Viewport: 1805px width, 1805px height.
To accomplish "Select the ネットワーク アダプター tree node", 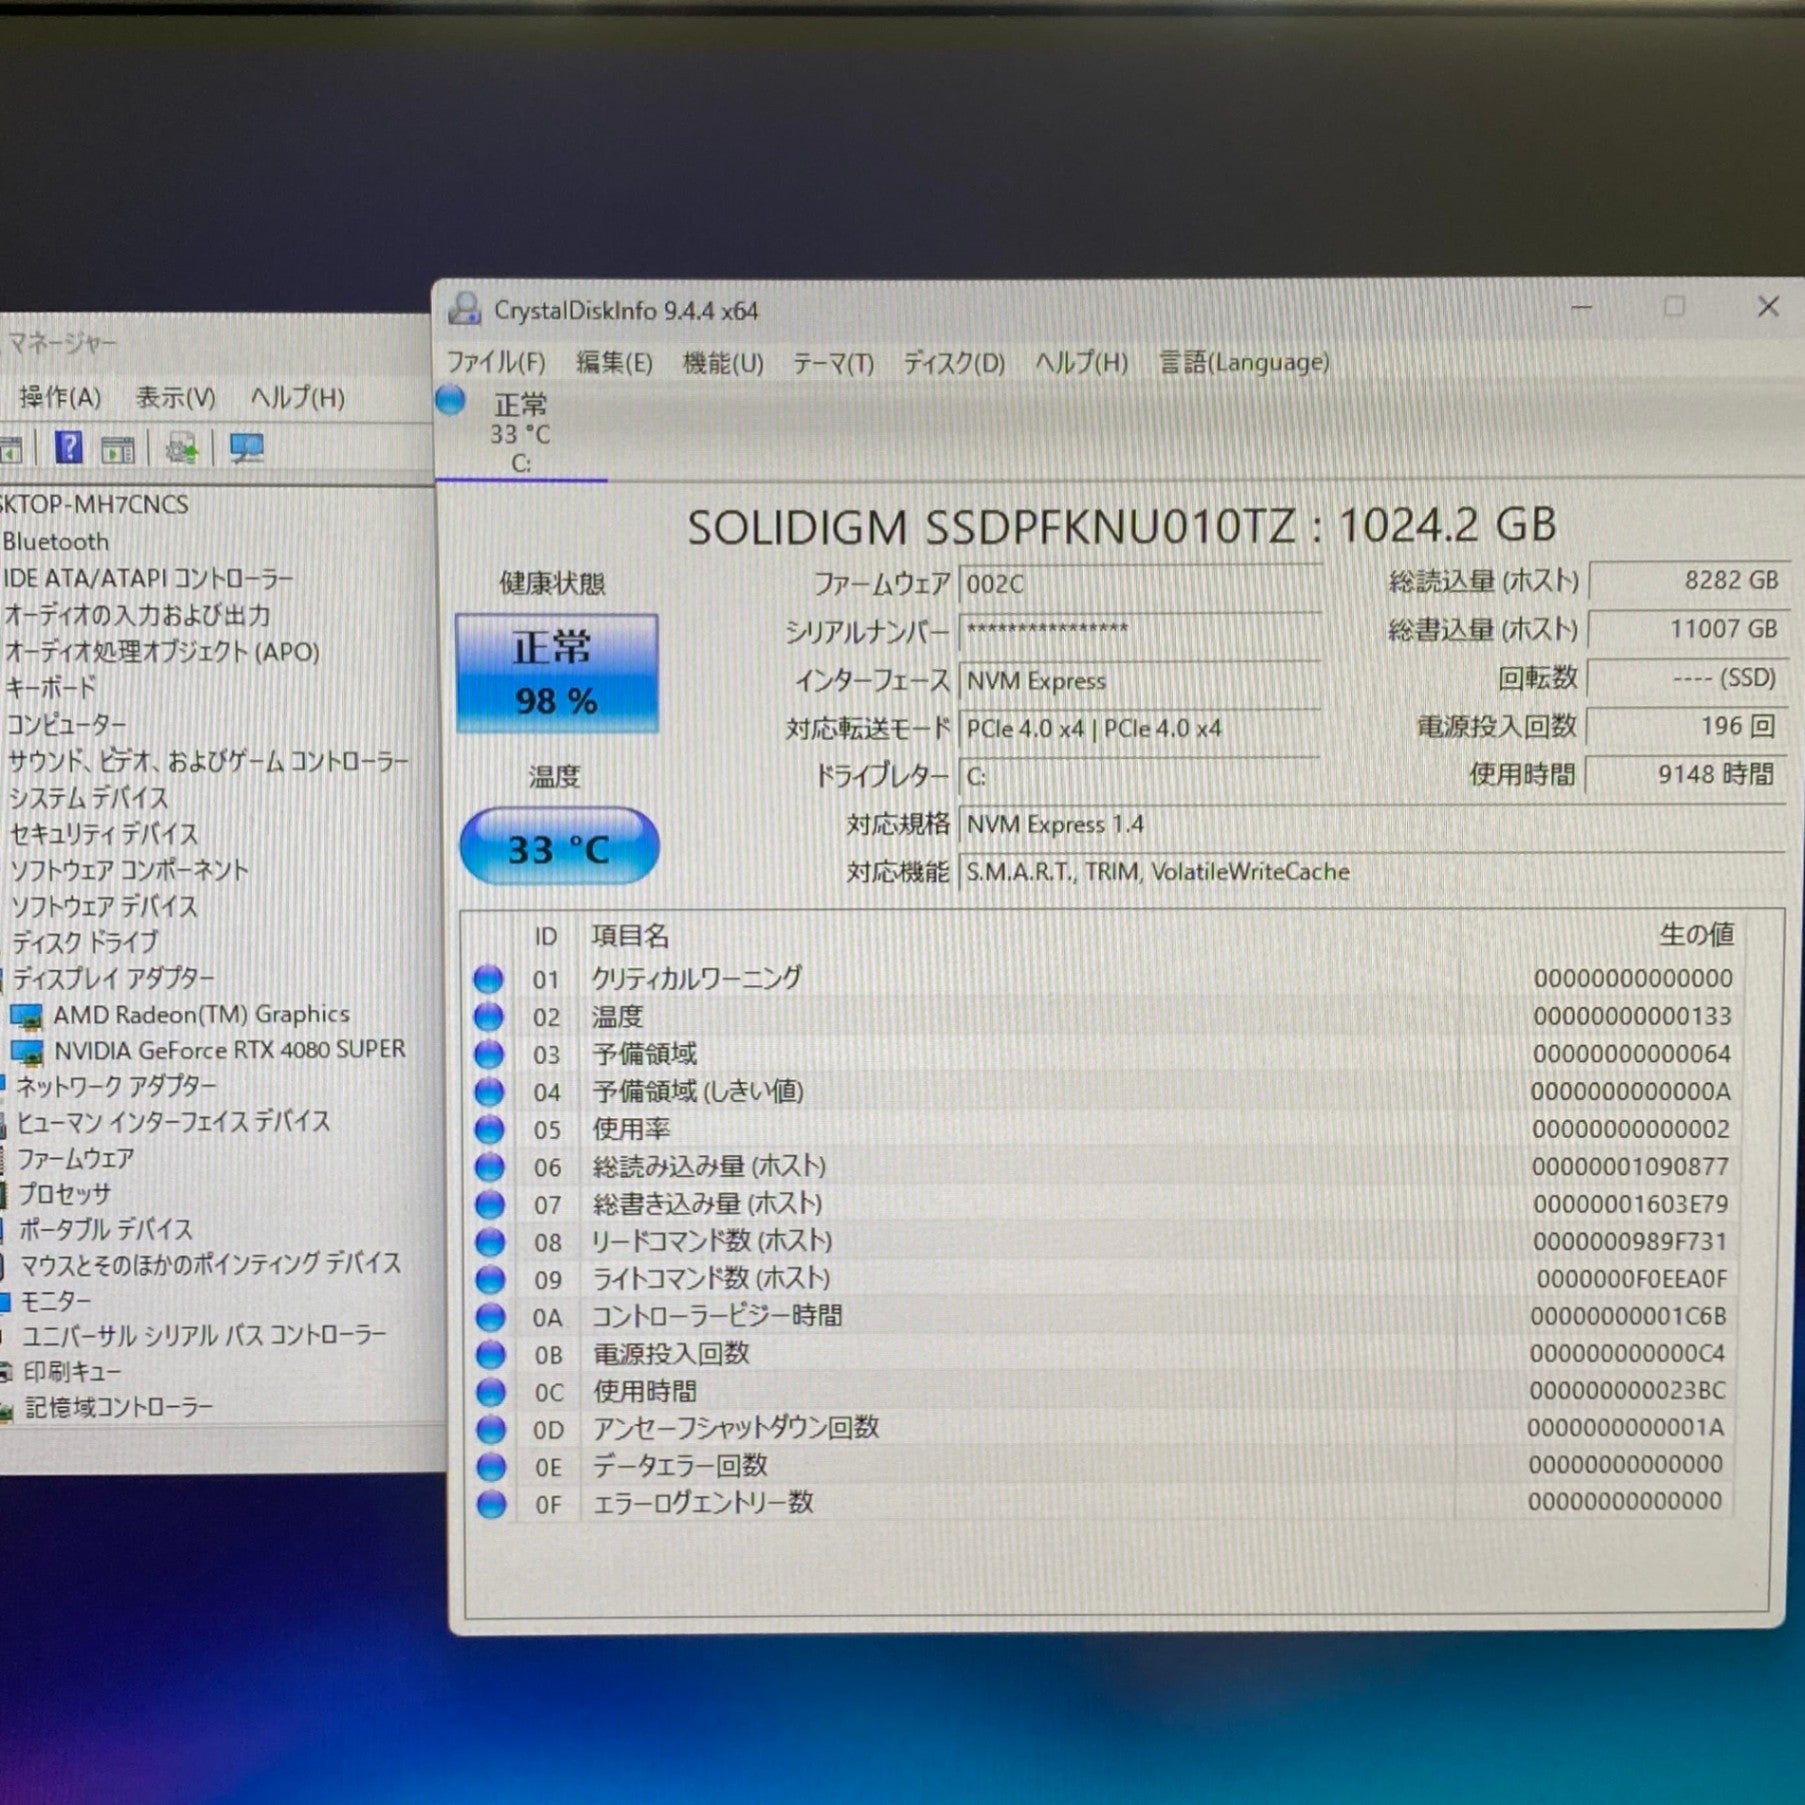I will tap(116, 1086).
